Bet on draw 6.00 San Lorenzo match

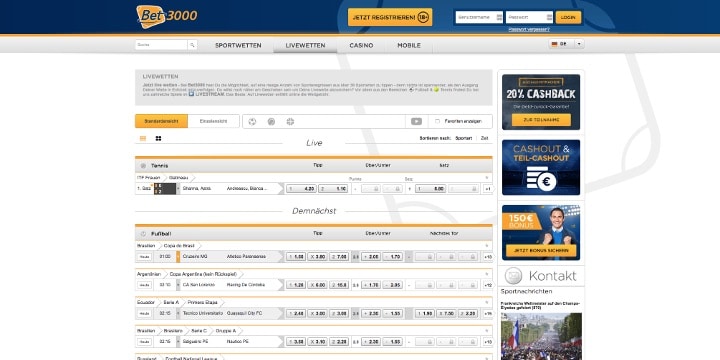point(318,285)
